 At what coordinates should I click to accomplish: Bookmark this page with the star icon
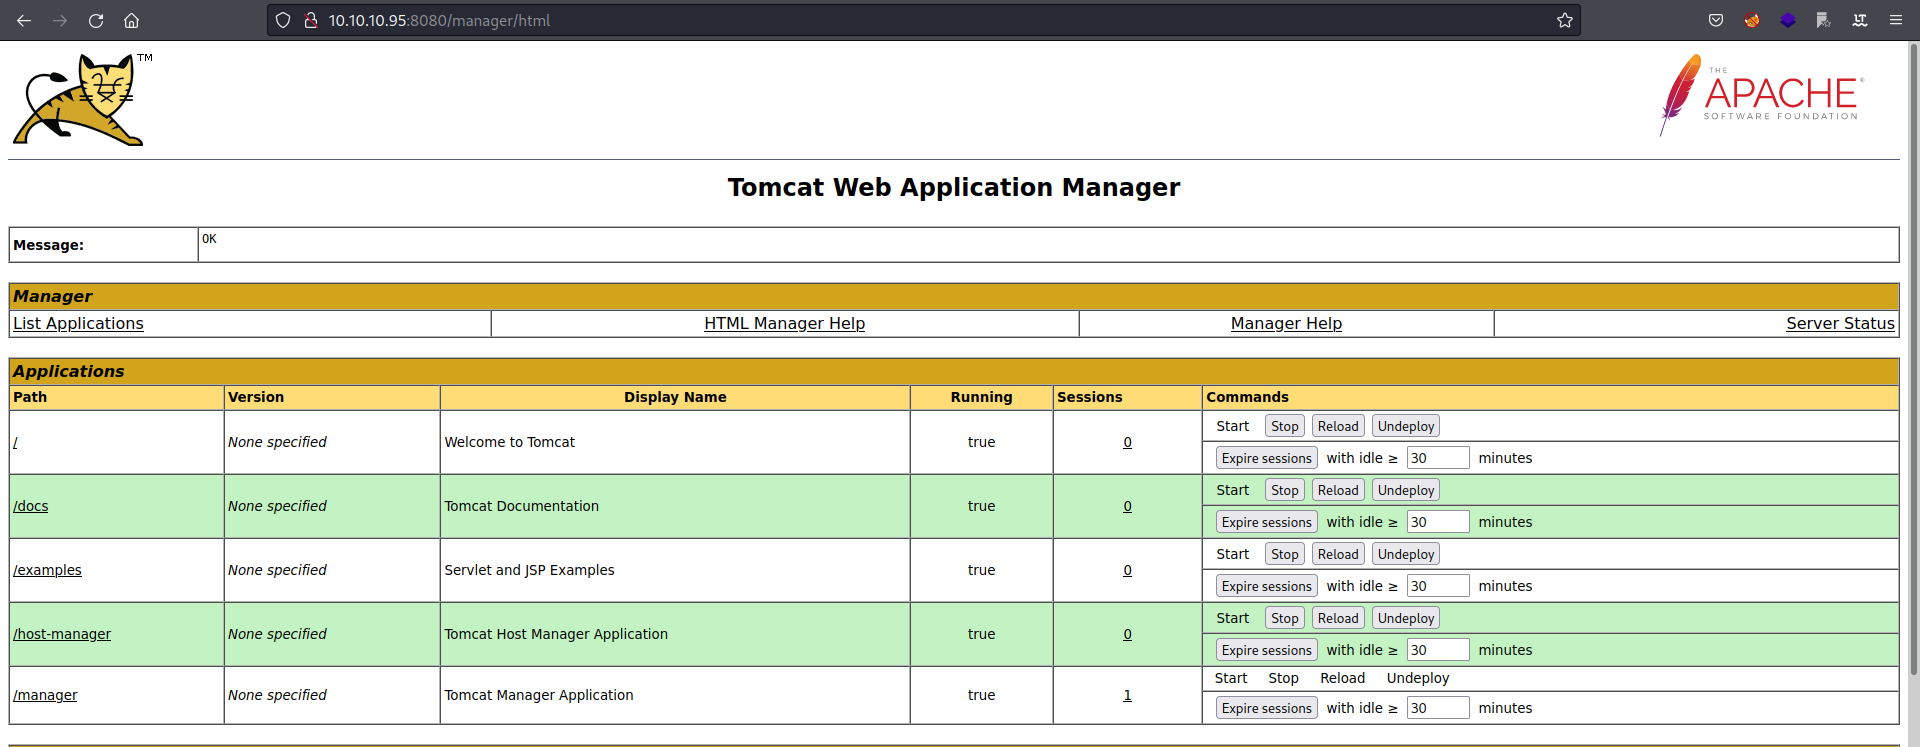point(1564,20)
